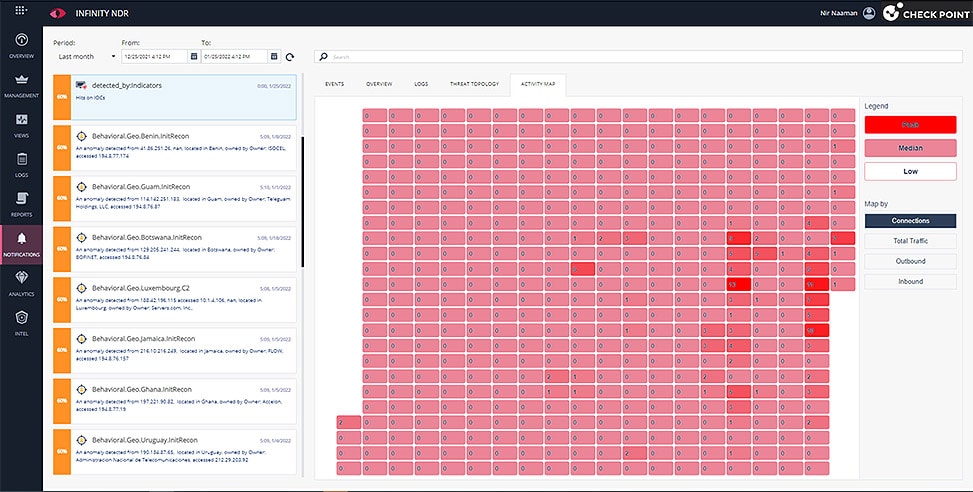The width and height of the screenshot is (973, 492).
Task: Switch to the Events tab
Action: click(x=334, y=84)
